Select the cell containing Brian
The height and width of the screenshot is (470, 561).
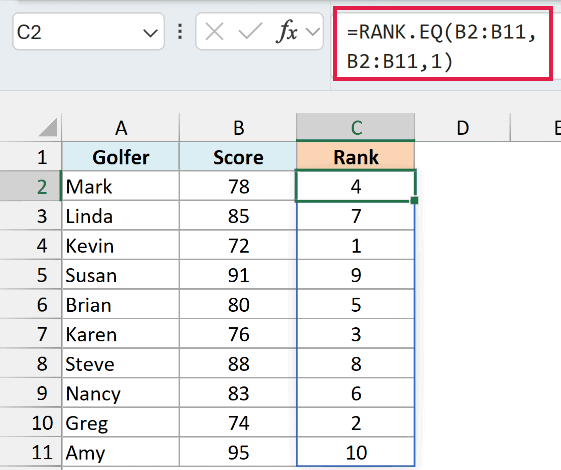121,304
